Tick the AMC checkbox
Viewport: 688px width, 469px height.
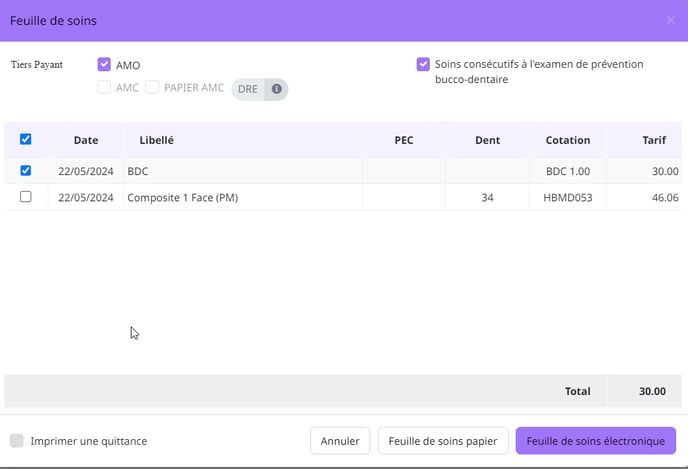104,87
